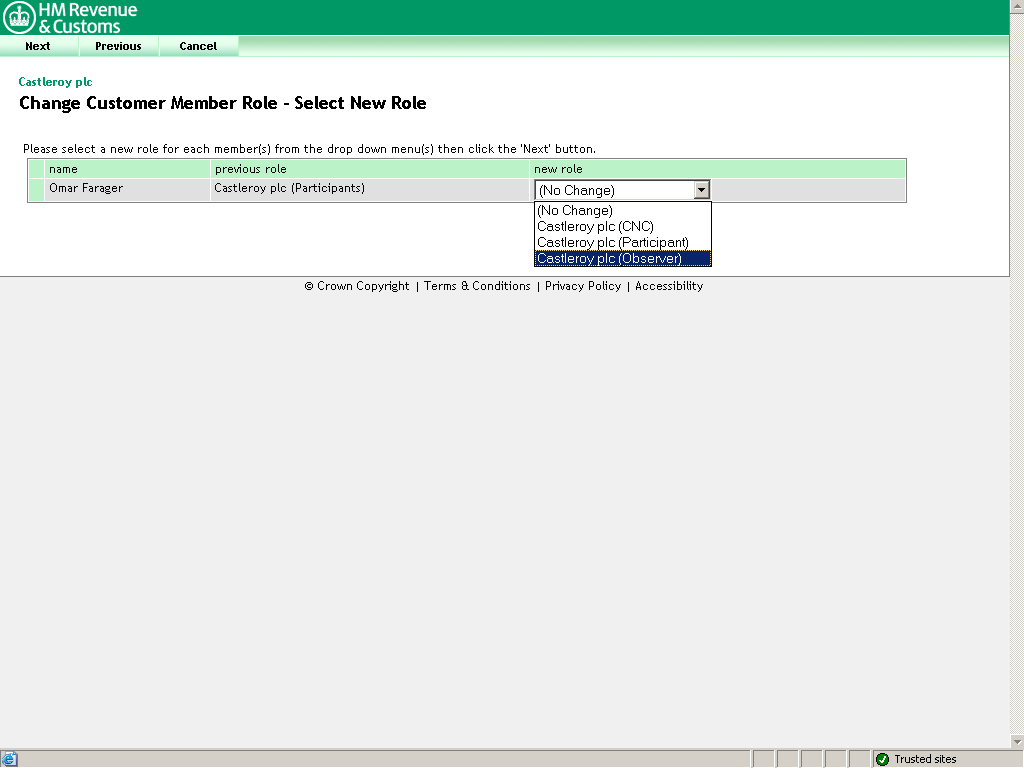Click the 'new role' column header
Screen dimensions: 1024x768
[558, 169]
